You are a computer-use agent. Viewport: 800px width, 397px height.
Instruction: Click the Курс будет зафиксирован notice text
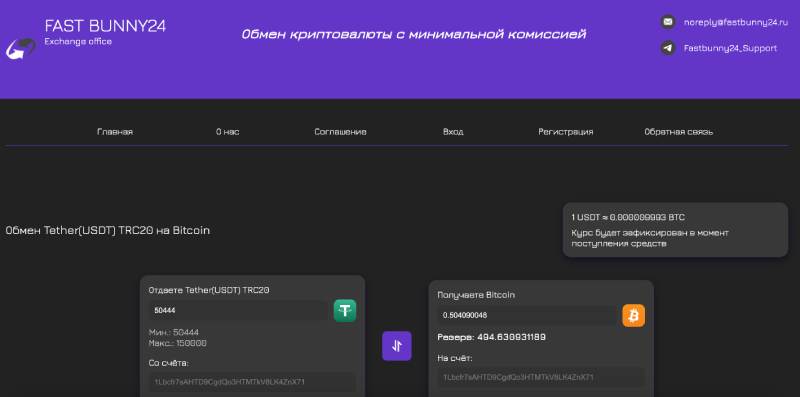click(650, 238)
